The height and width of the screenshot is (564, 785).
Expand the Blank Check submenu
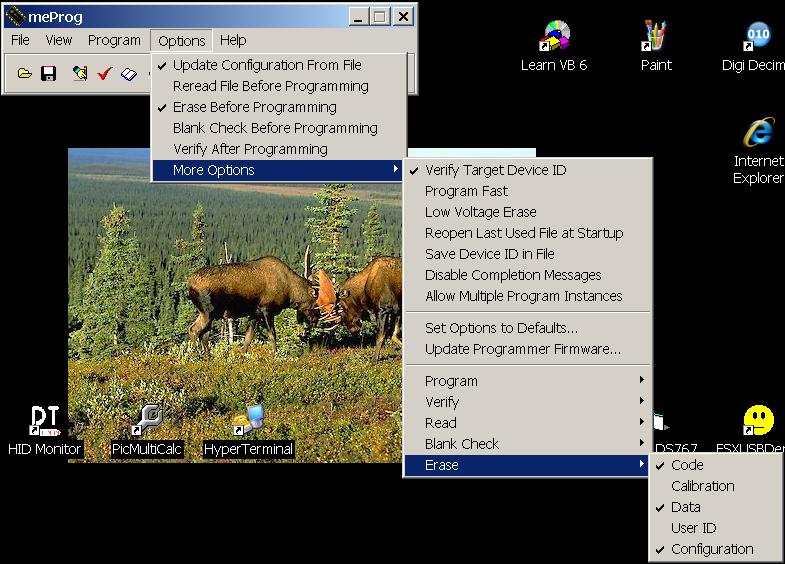pyautogui.click(x=461, y=444)
